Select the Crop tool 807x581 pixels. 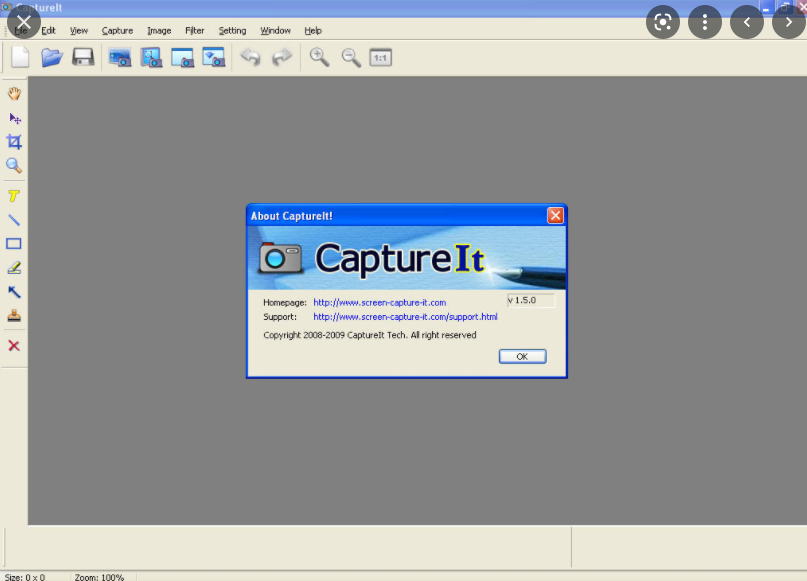(14, 142)
